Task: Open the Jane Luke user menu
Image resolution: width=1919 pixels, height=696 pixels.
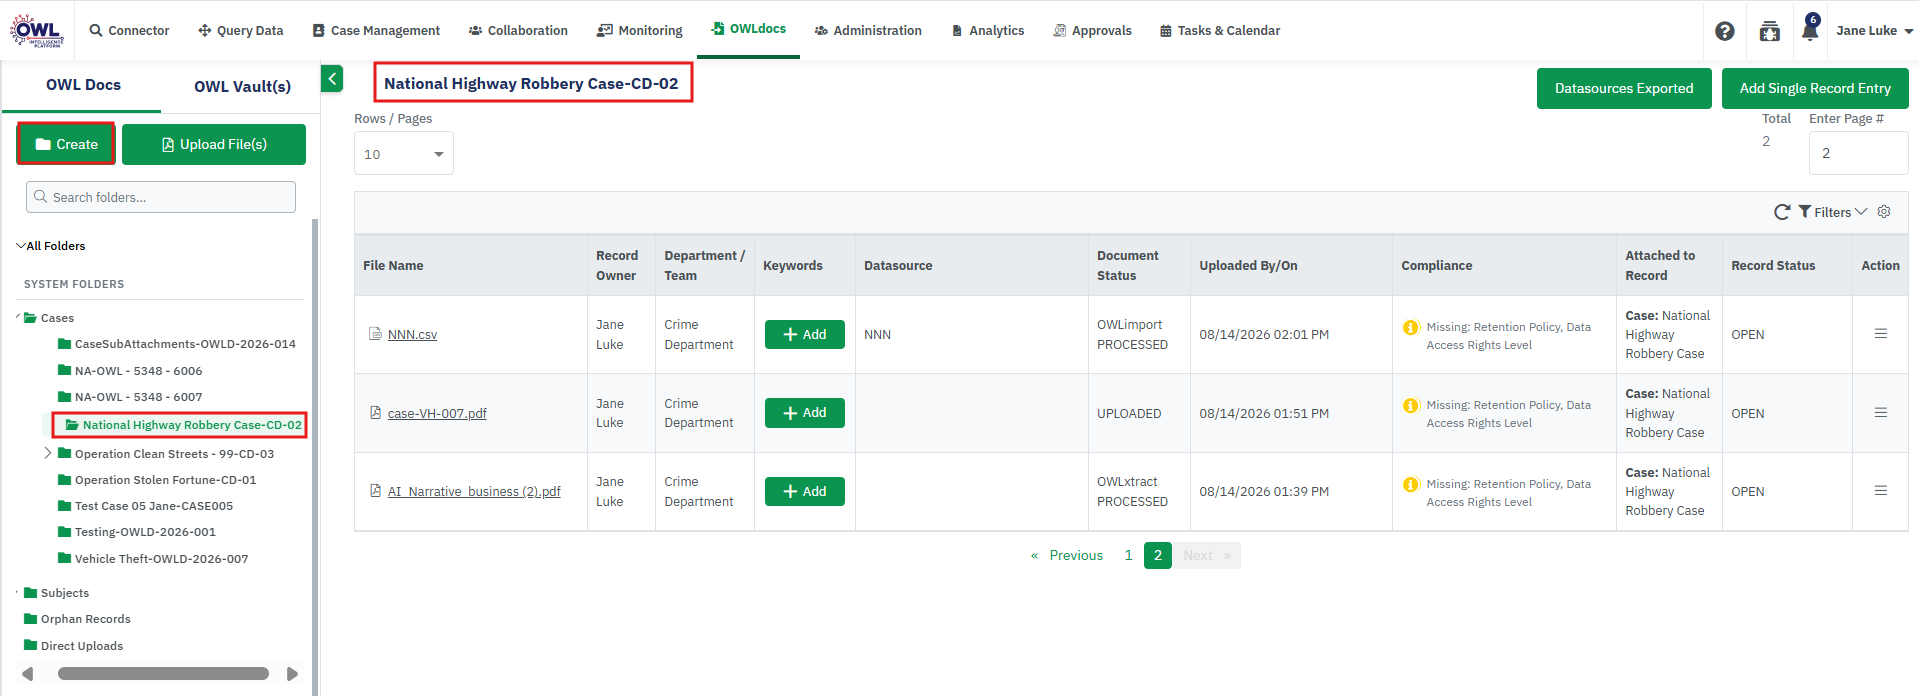Action: pos(1874,31)
